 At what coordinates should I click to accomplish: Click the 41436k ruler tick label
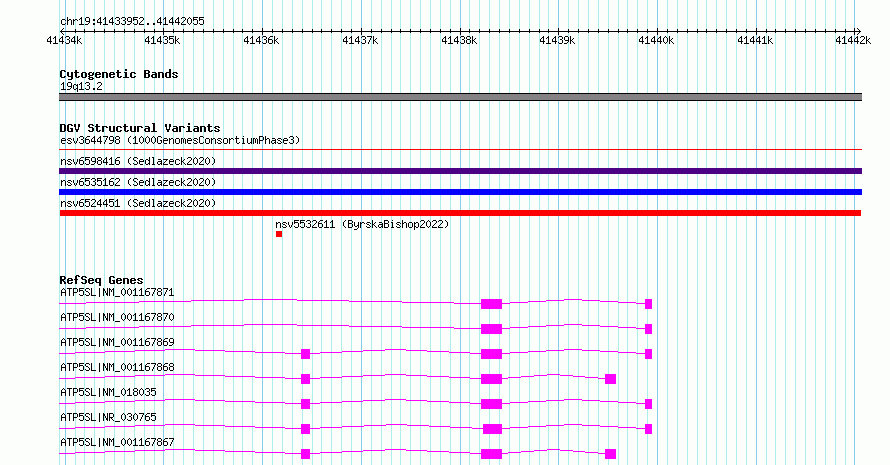(x=261, y=40)
